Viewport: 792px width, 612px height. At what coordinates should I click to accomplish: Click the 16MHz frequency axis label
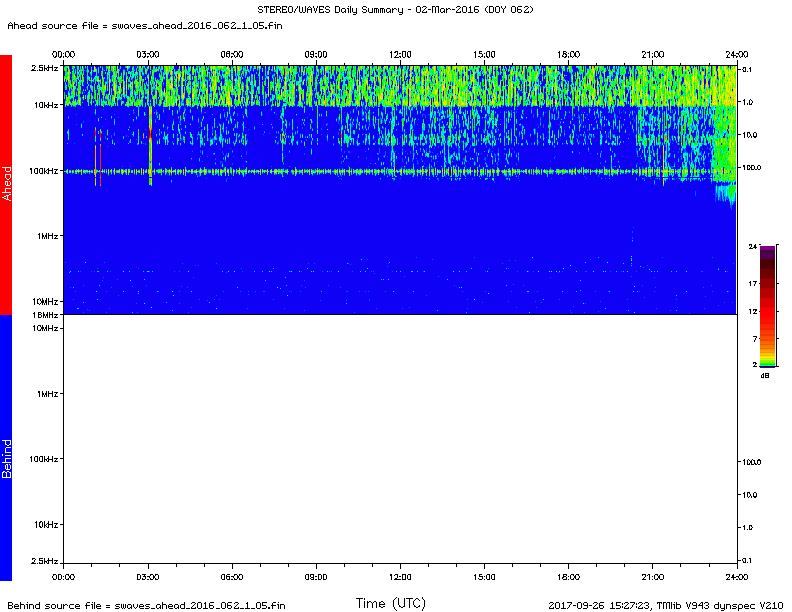tap(46, 315)
